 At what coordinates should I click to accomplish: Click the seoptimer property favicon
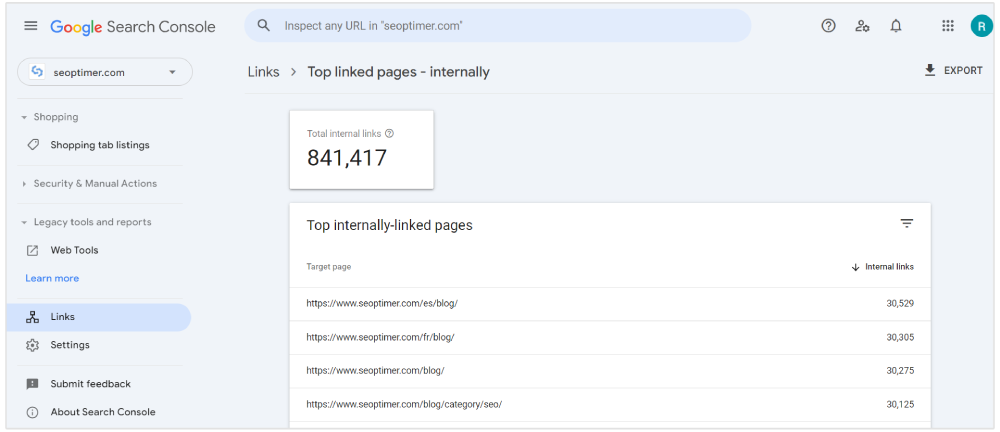tap(37, 72)
